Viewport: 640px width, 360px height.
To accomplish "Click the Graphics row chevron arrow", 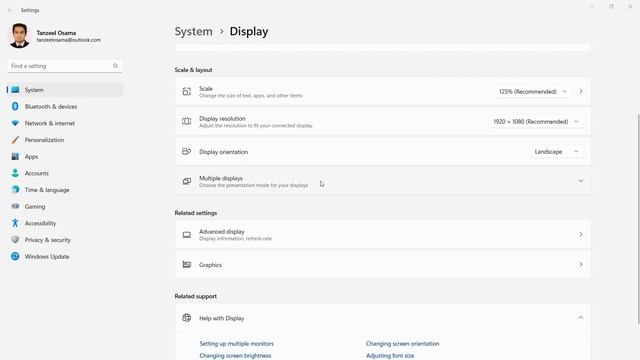I will point(581,264).
